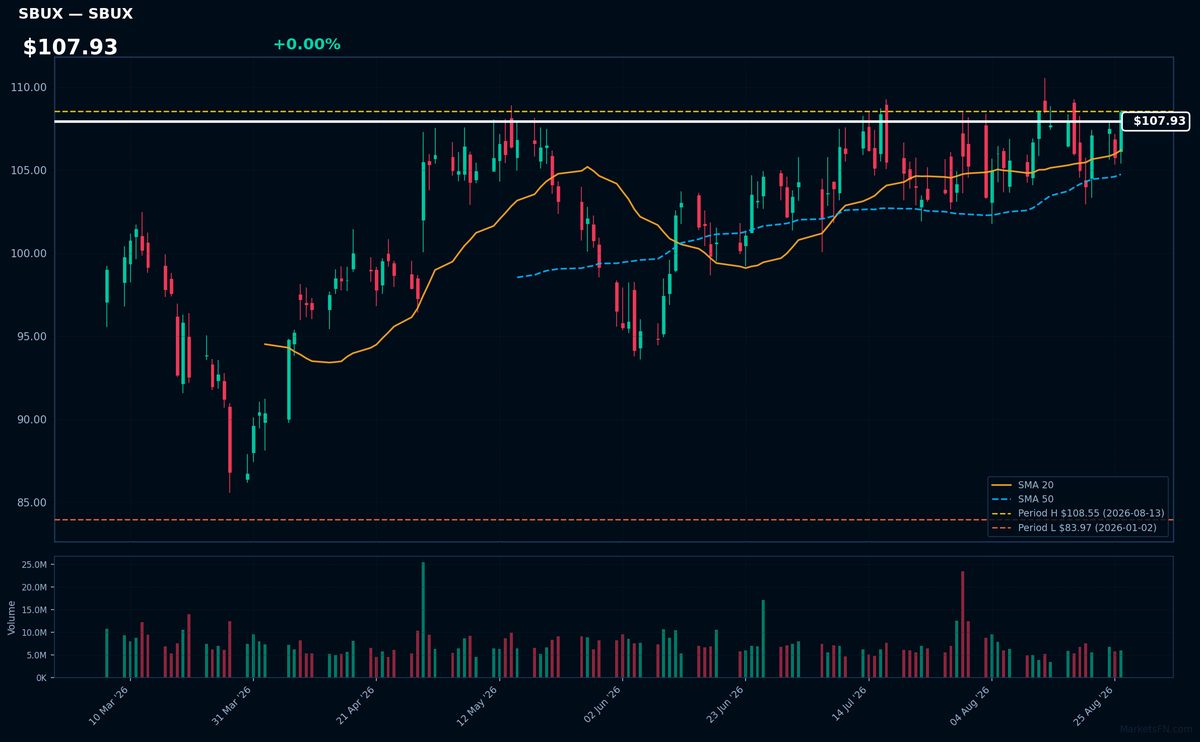Click the 31 Mar '26 date label
1200x742 pixels.
tap(233, 704)
